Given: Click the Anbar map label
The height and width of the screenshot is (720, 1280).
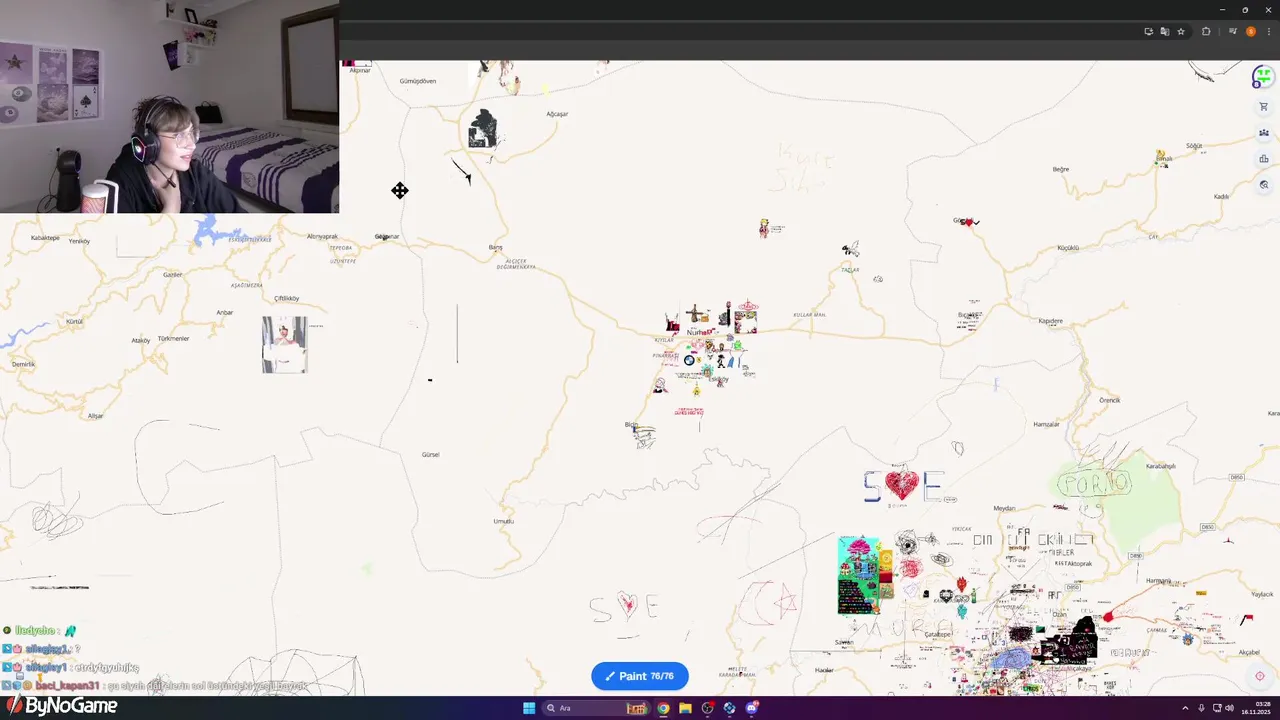Looking at the screenshot, I should 224,312.
